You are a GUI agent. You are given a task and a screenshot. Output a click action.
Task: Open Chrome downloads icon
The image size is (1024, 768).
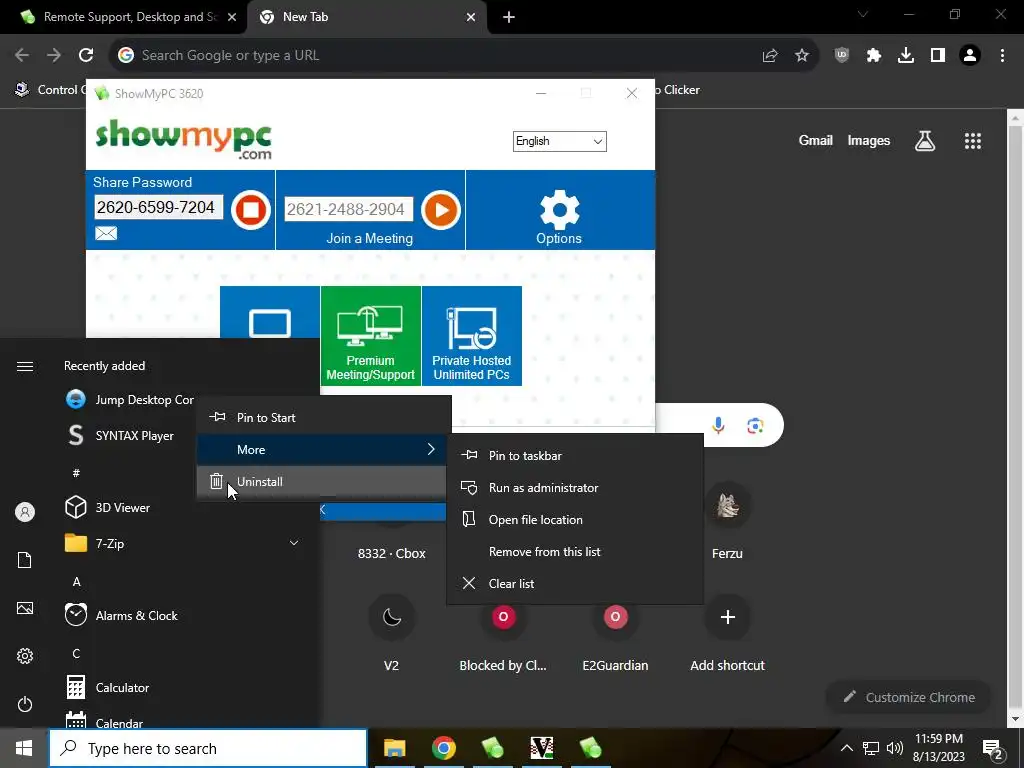906,56
